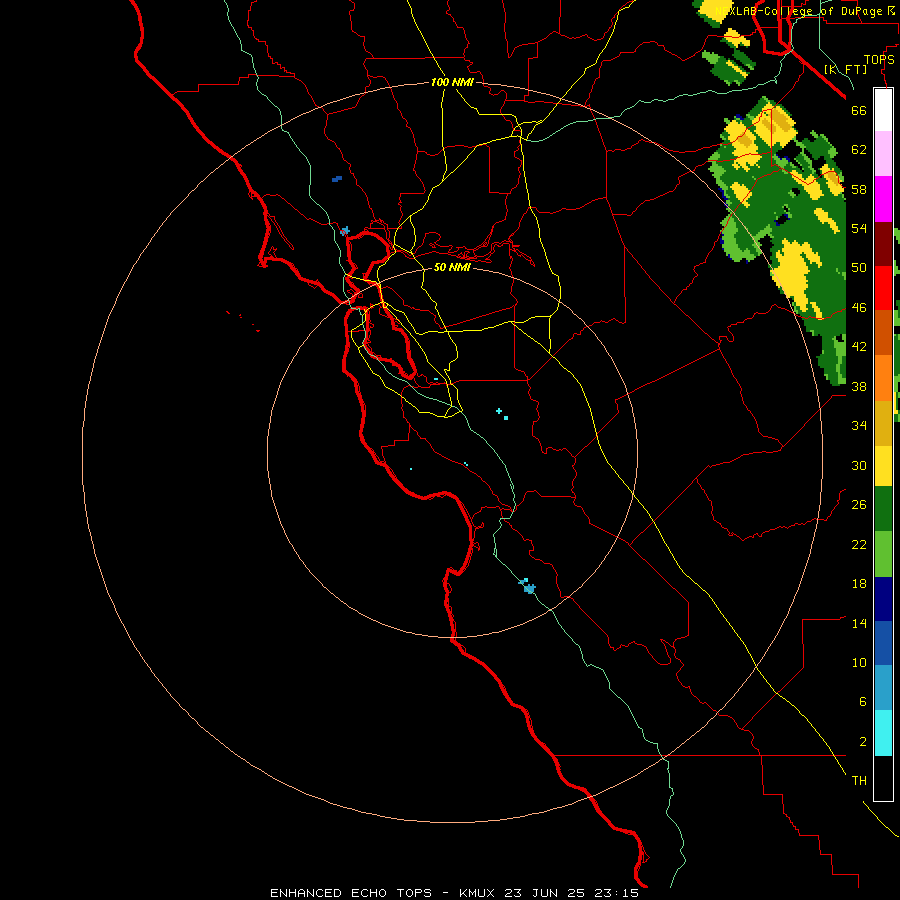Click the dark green legend swatch
The image size is (900, 900).
click(x=883, y=509)
